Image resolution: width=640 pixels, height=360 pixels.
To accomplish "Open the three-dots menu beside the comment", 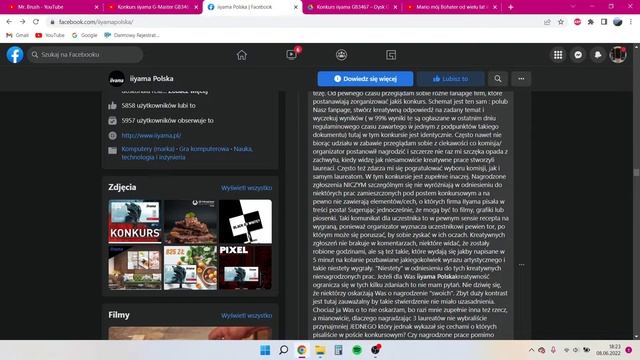I will [x=521, y=265].
